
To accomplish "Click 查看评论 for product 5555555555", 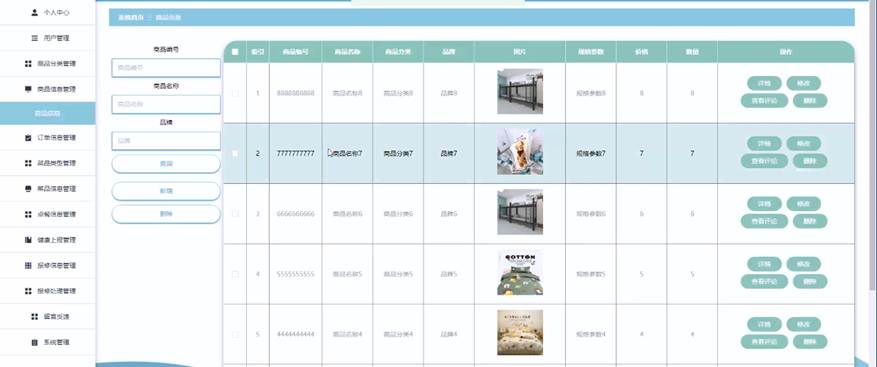I will click(x=764, y=281).
